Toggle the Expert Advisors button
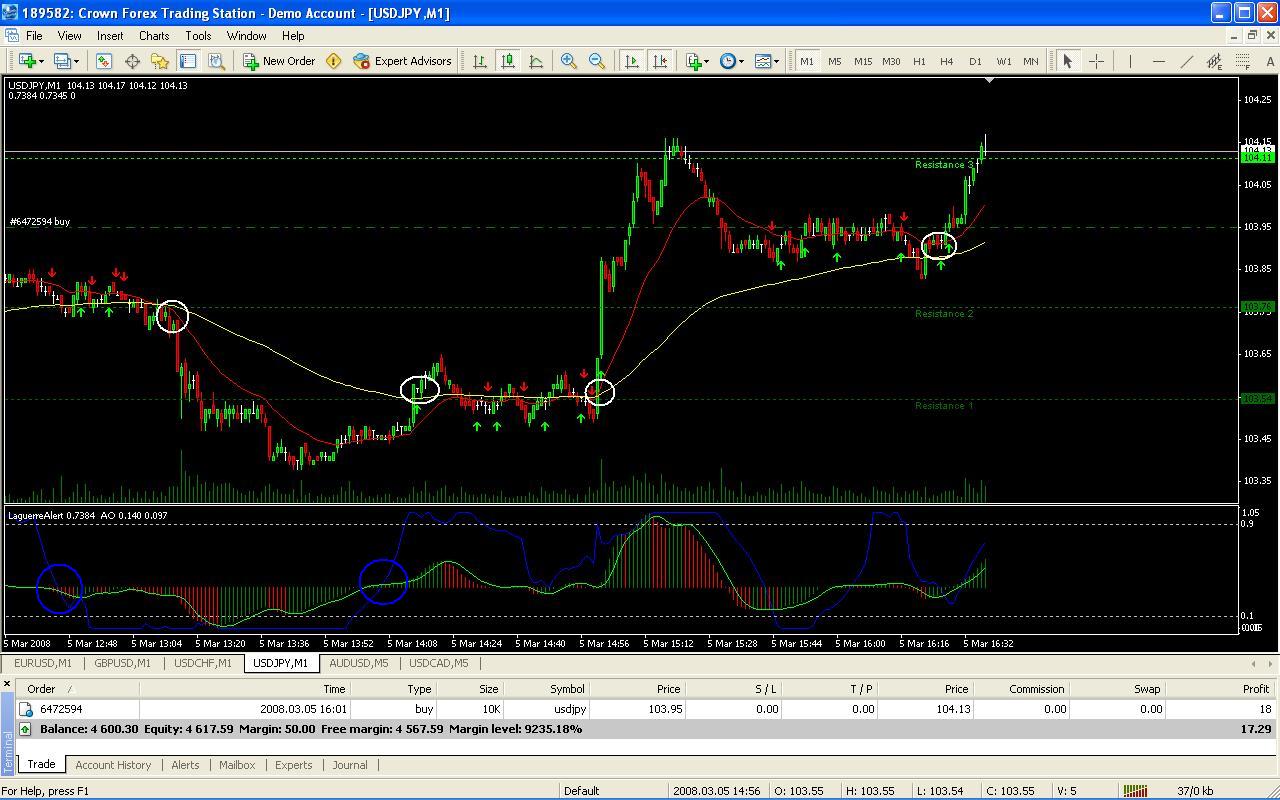1280x800 pixels. tap(402, 61)
